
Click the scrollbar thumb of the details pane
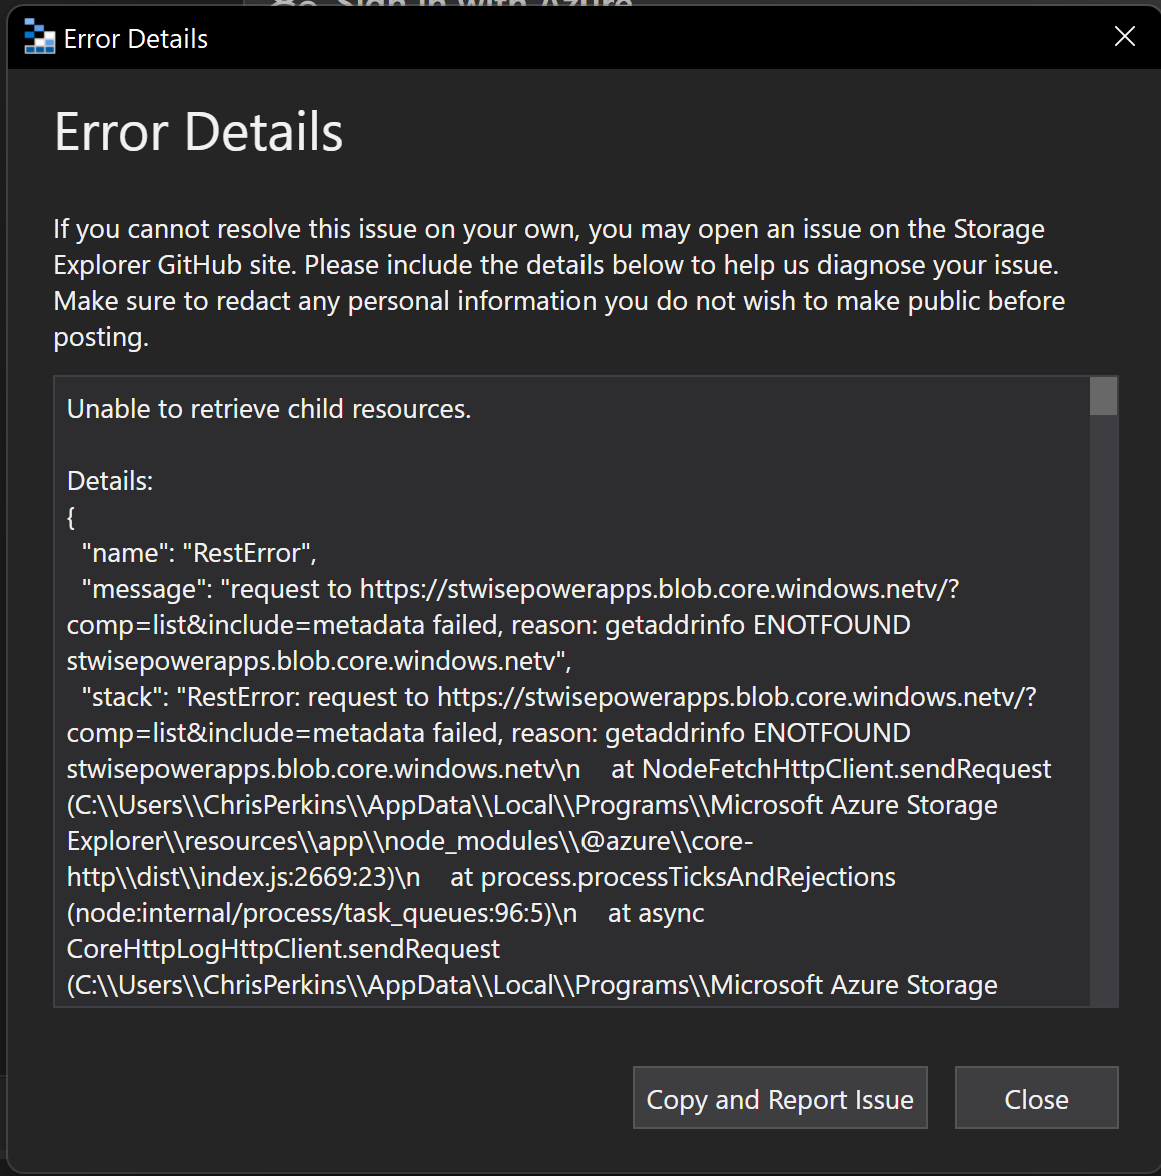point(1104,397)
